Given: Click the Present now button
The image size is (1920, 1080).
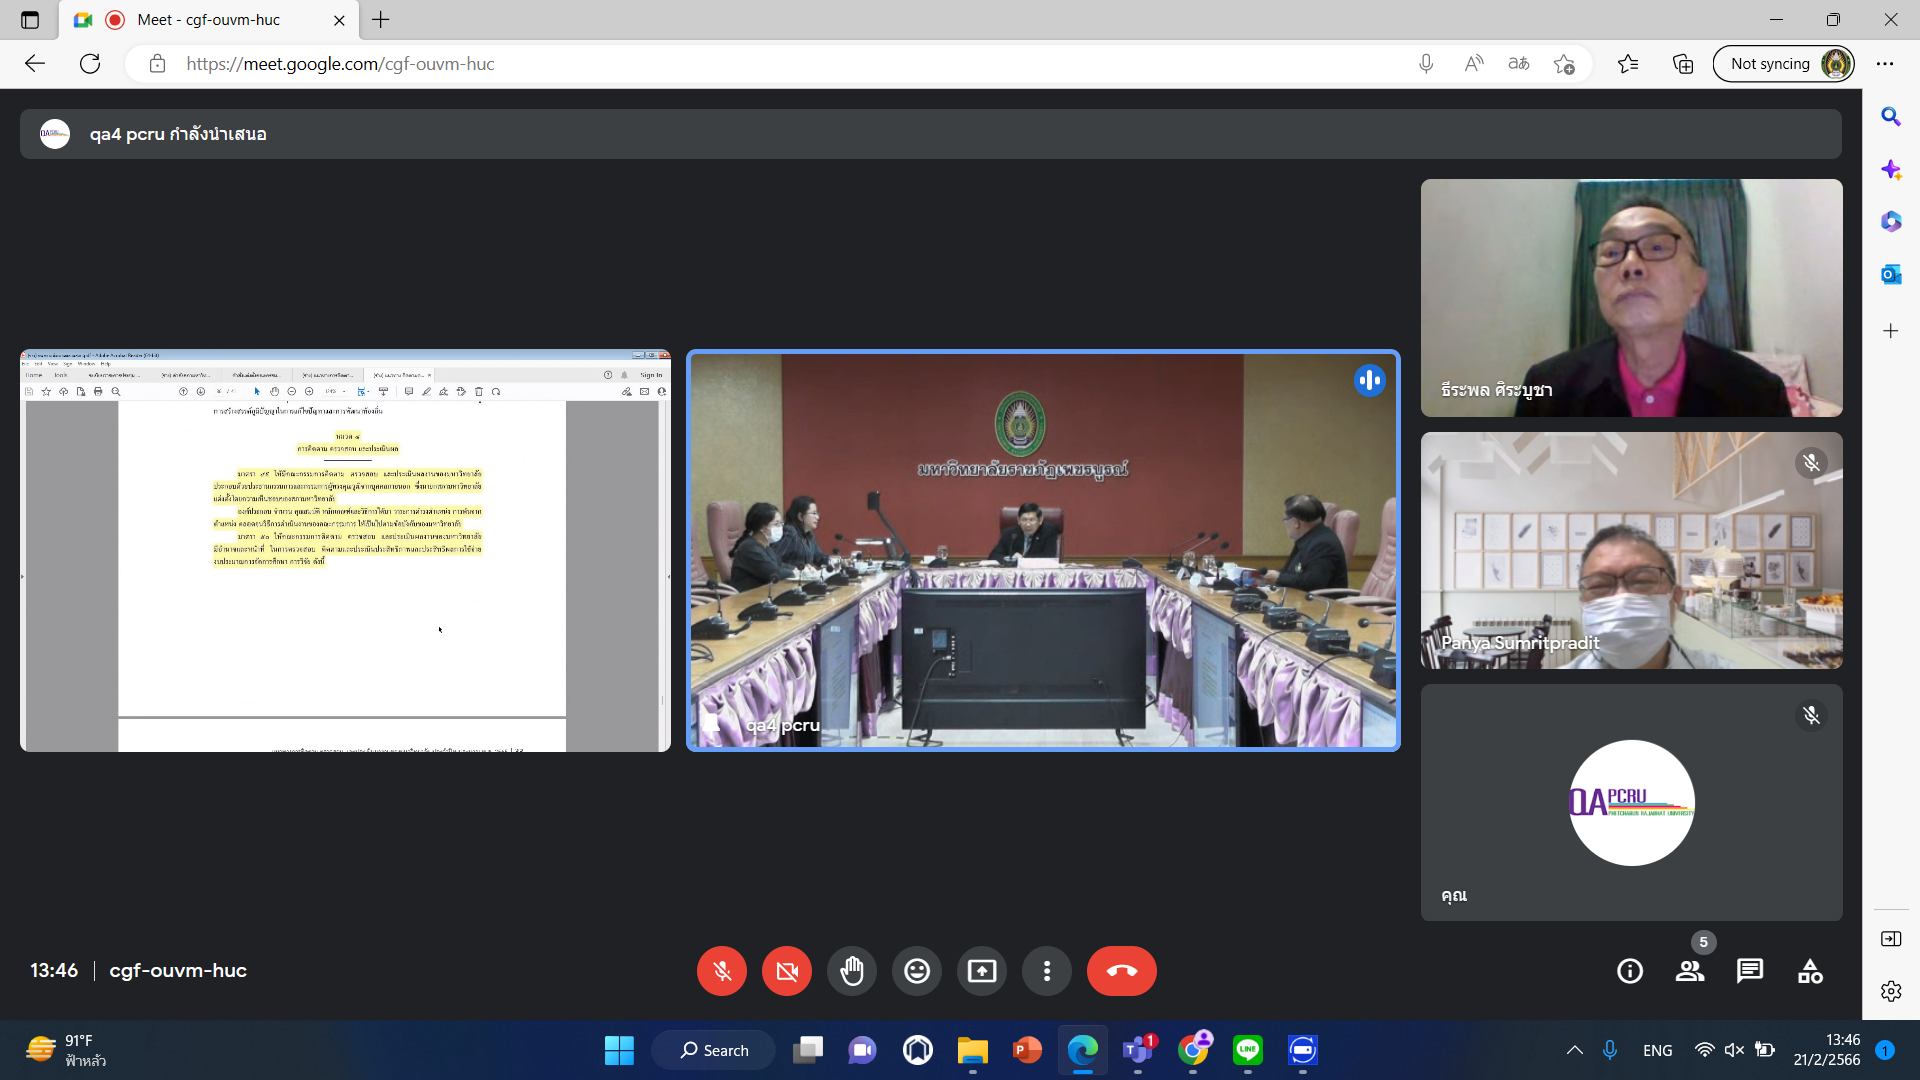Looking at the screenshot, I should [982, 971].
